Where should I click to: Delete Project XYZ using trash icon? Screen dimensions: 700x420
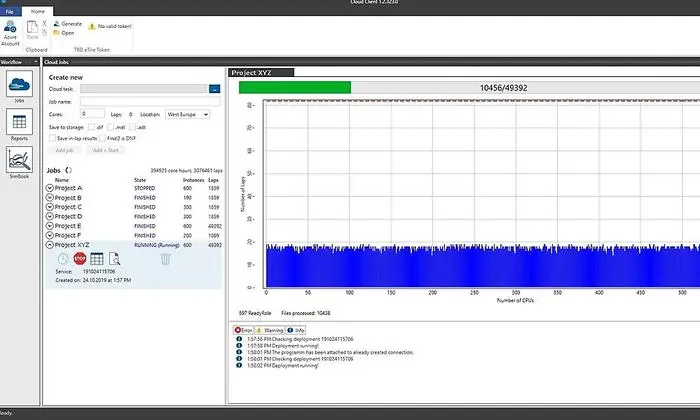click(166, 259)
